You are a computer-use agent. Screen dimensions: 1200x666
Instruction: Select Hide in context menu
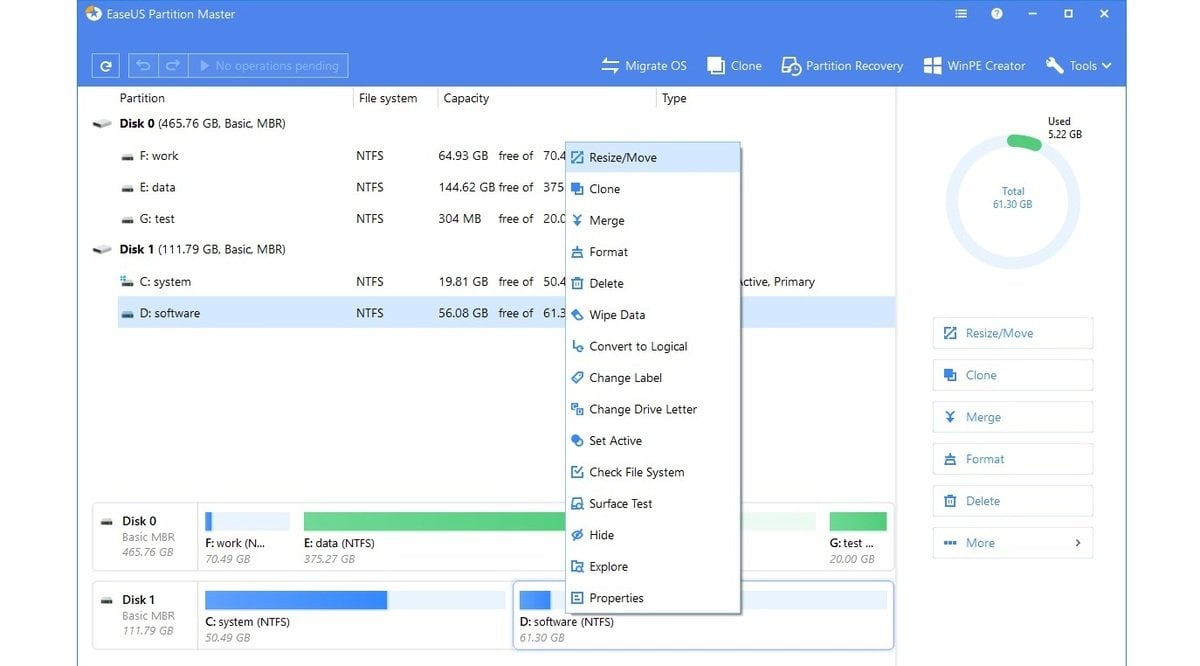tap(653, 536)
